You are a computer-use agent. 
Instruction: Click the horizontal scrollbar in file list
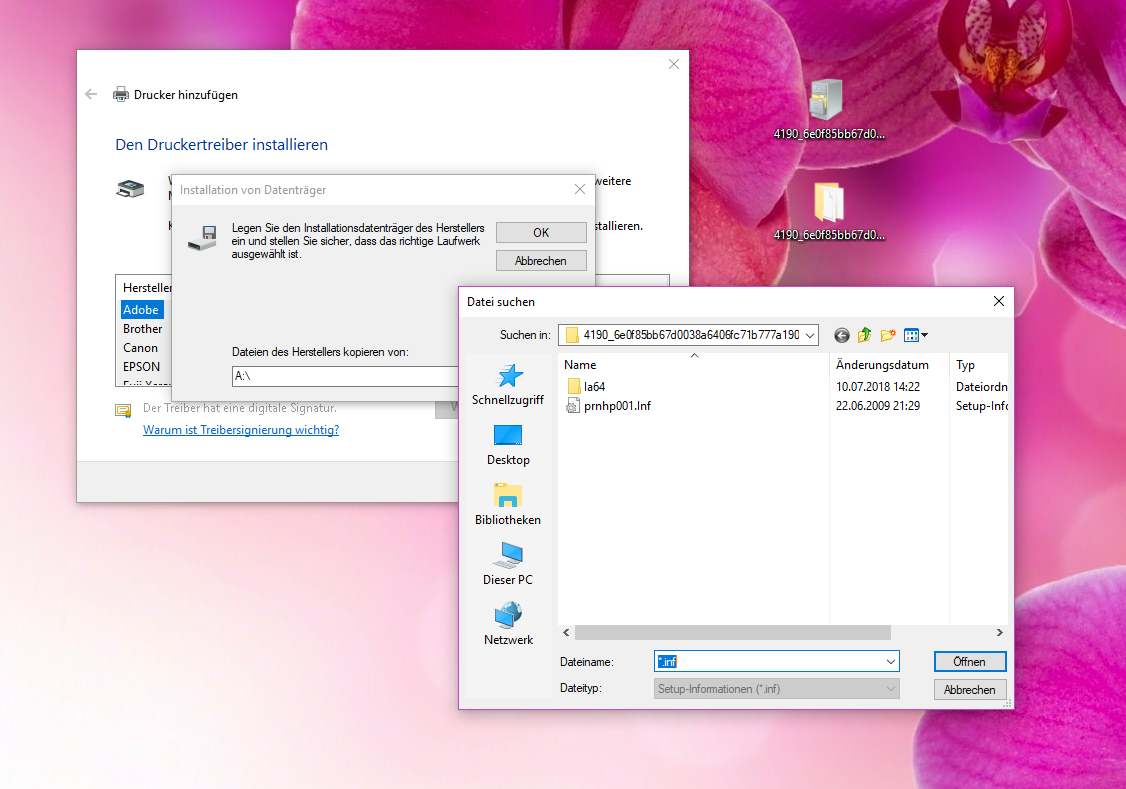732,633
